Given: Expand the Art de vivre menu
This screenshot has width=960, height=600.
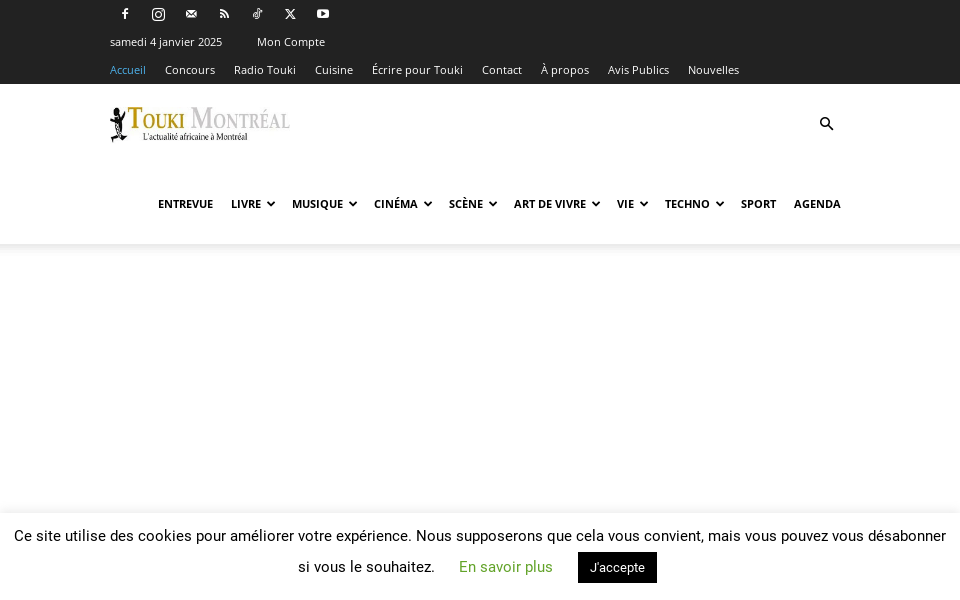Looking at the screenshot, I should pos(556,204).
